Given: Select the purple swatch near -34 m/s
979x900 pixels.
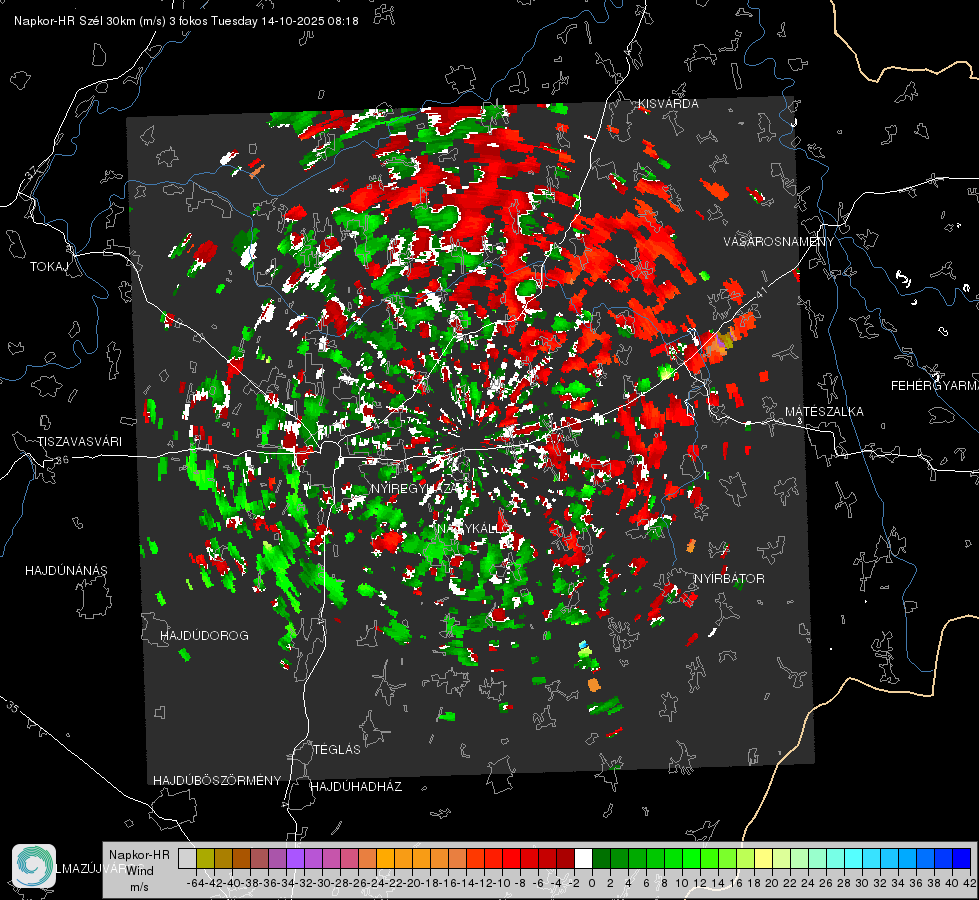Looking at the screenshot, I should [295, 858].
